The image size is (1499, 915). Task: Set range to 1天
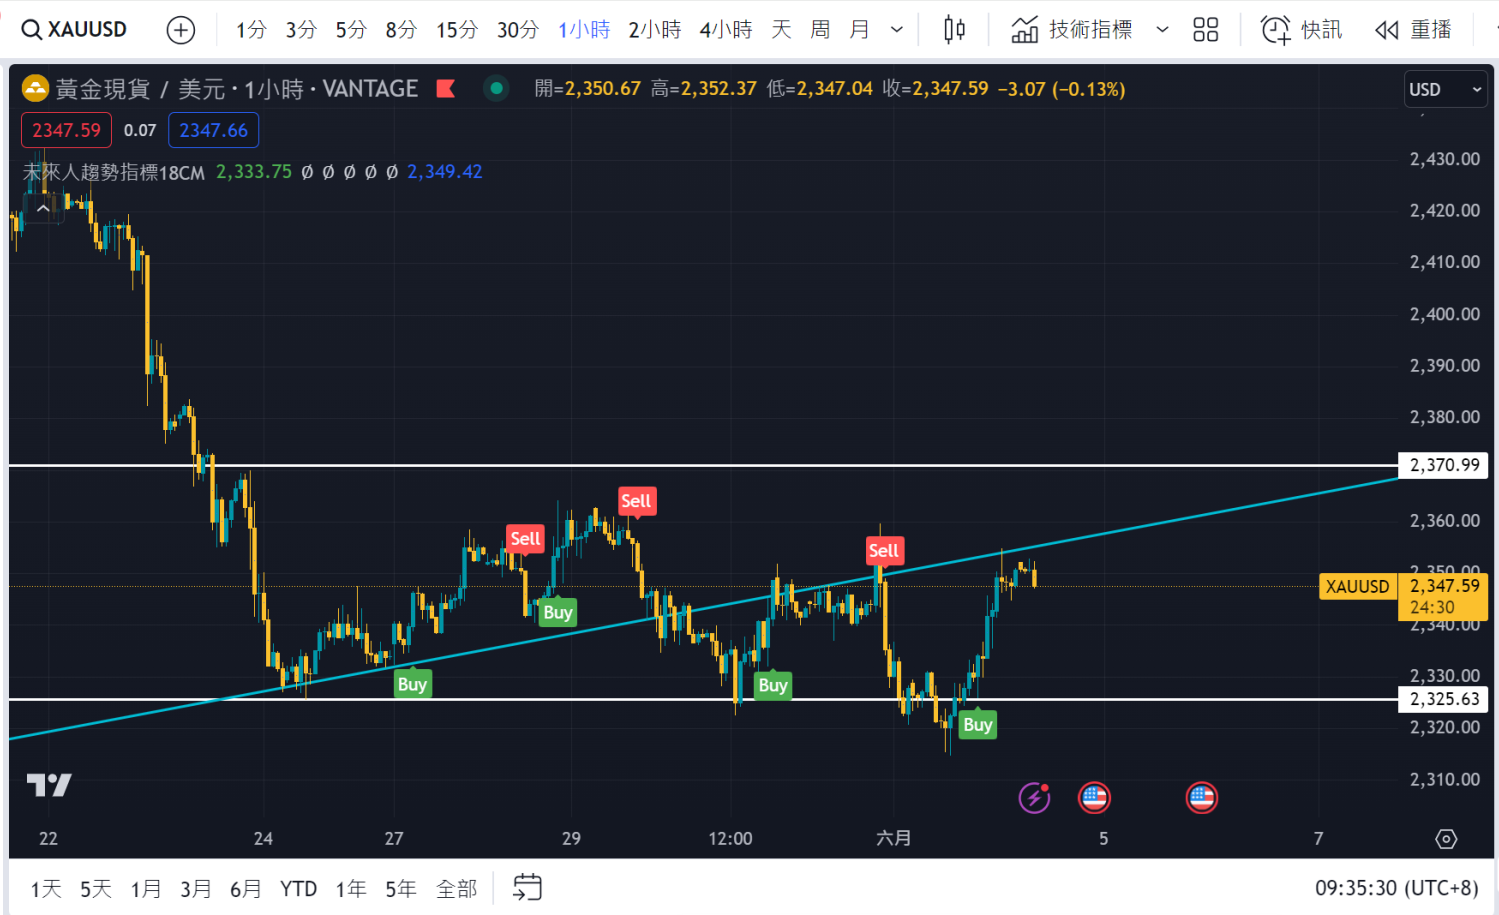coord(46,889)
